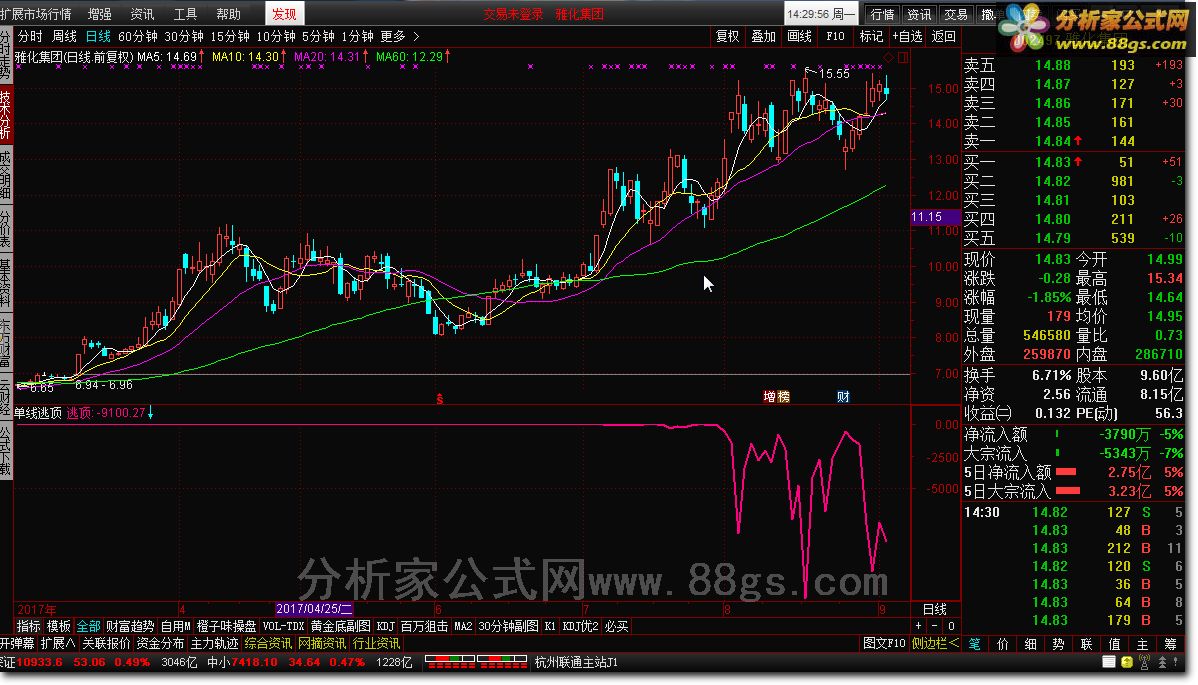Switch to 15分钟 period
Screen dimensions: 1198x685
coord(230,36)
